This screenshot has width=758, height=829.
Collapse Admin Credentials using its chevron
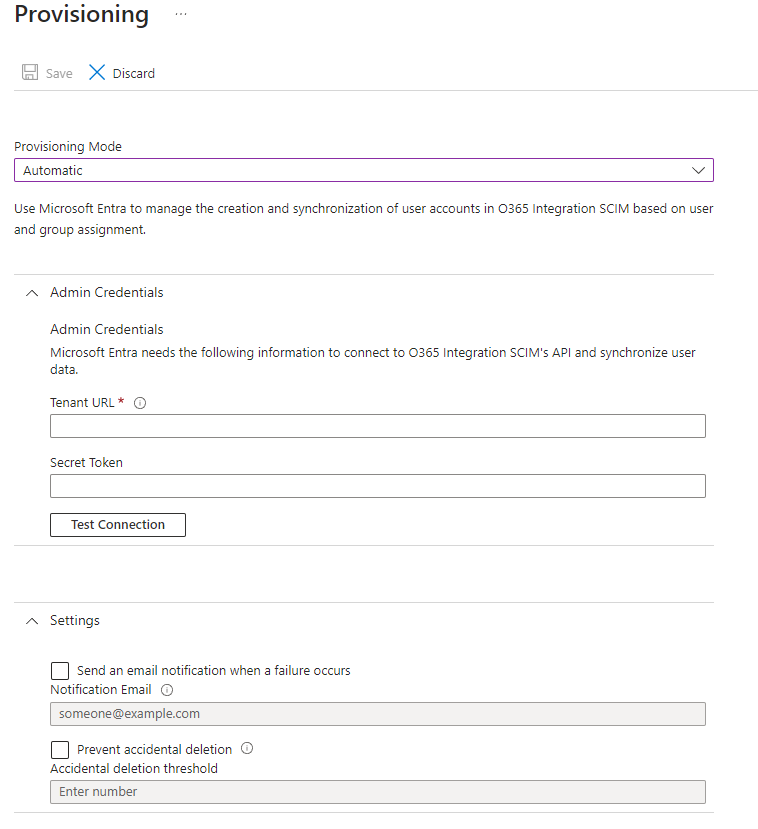[31, 293]
